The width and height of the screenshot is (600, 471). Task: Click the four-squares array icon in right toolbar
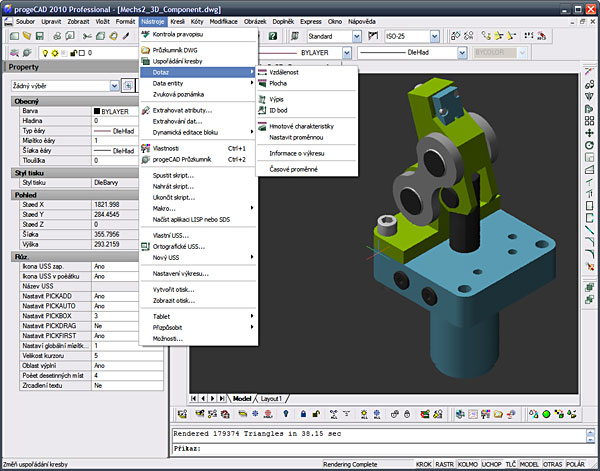(x=589, y=121)
